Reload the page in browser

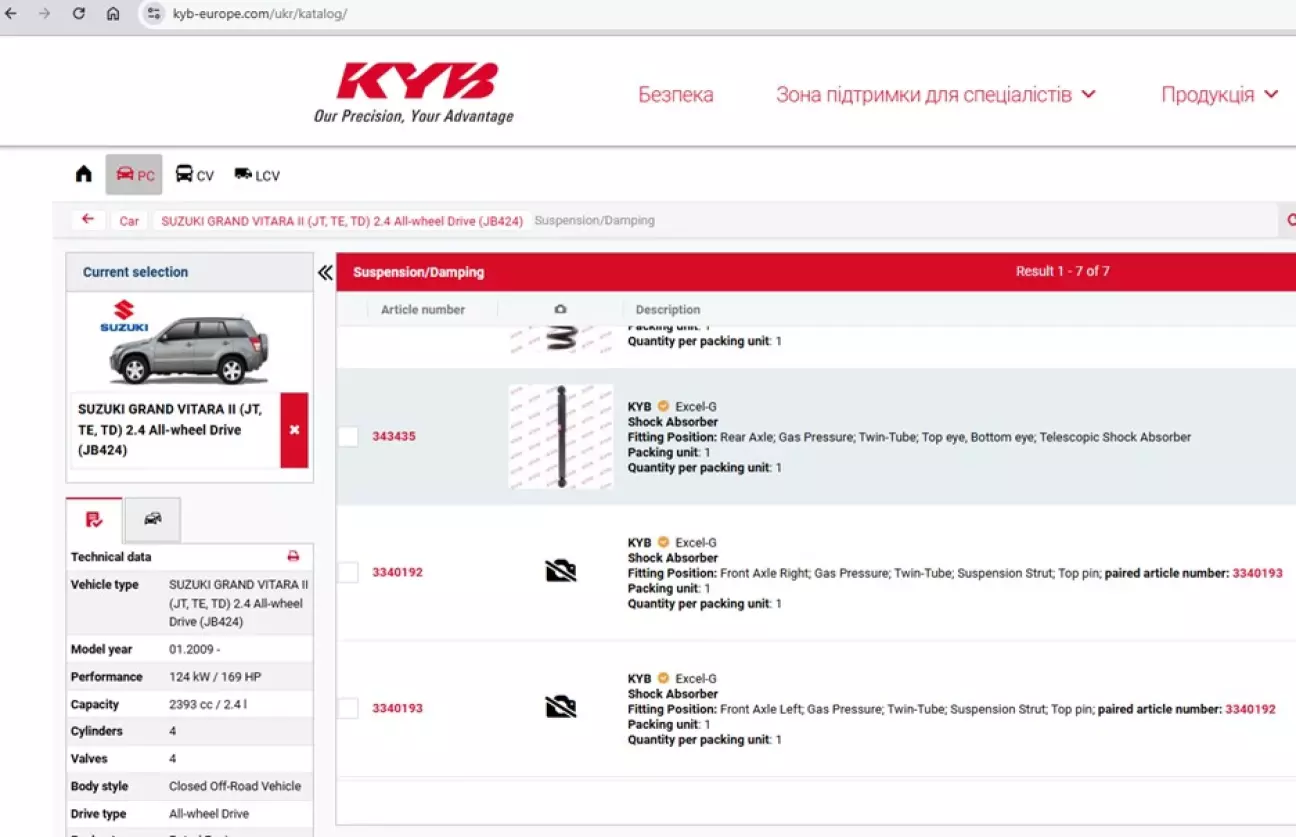click(x=79, y=14)
